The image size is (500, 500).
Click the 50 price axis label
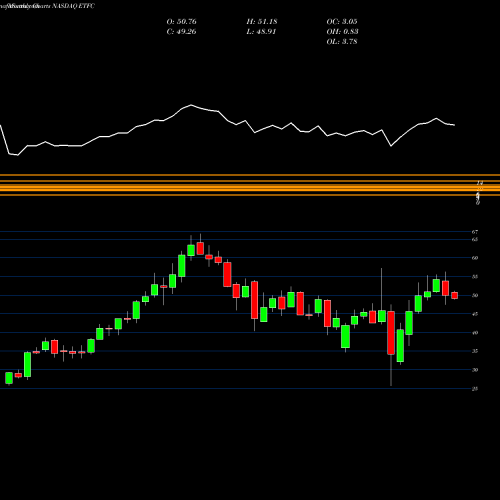click(x=475, y=295)
